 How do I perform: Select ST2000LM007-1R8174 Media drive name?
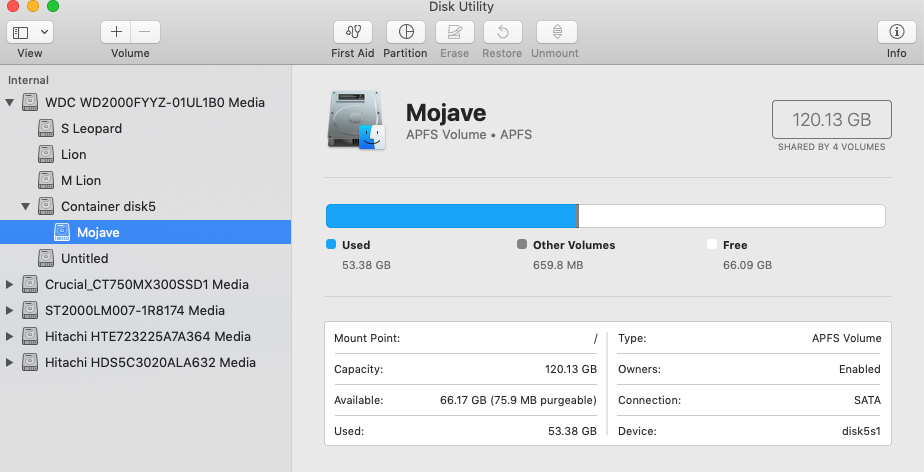(135, 310)
